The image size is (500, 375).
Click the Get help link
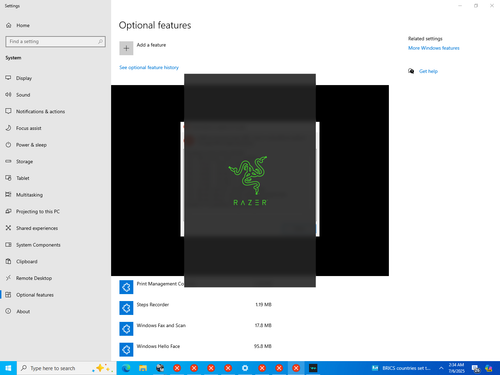click(x=428, y=71)
